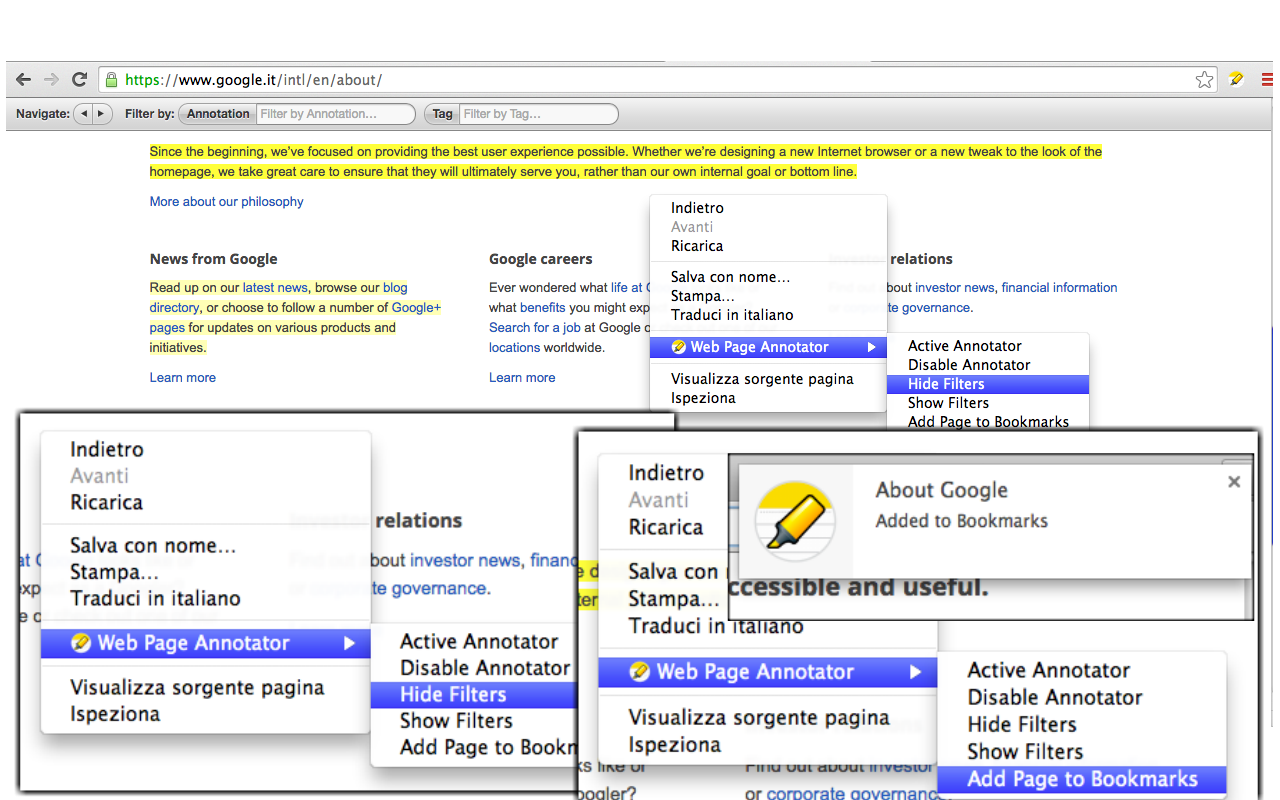Click the browser back arrow

click(23, 80)
